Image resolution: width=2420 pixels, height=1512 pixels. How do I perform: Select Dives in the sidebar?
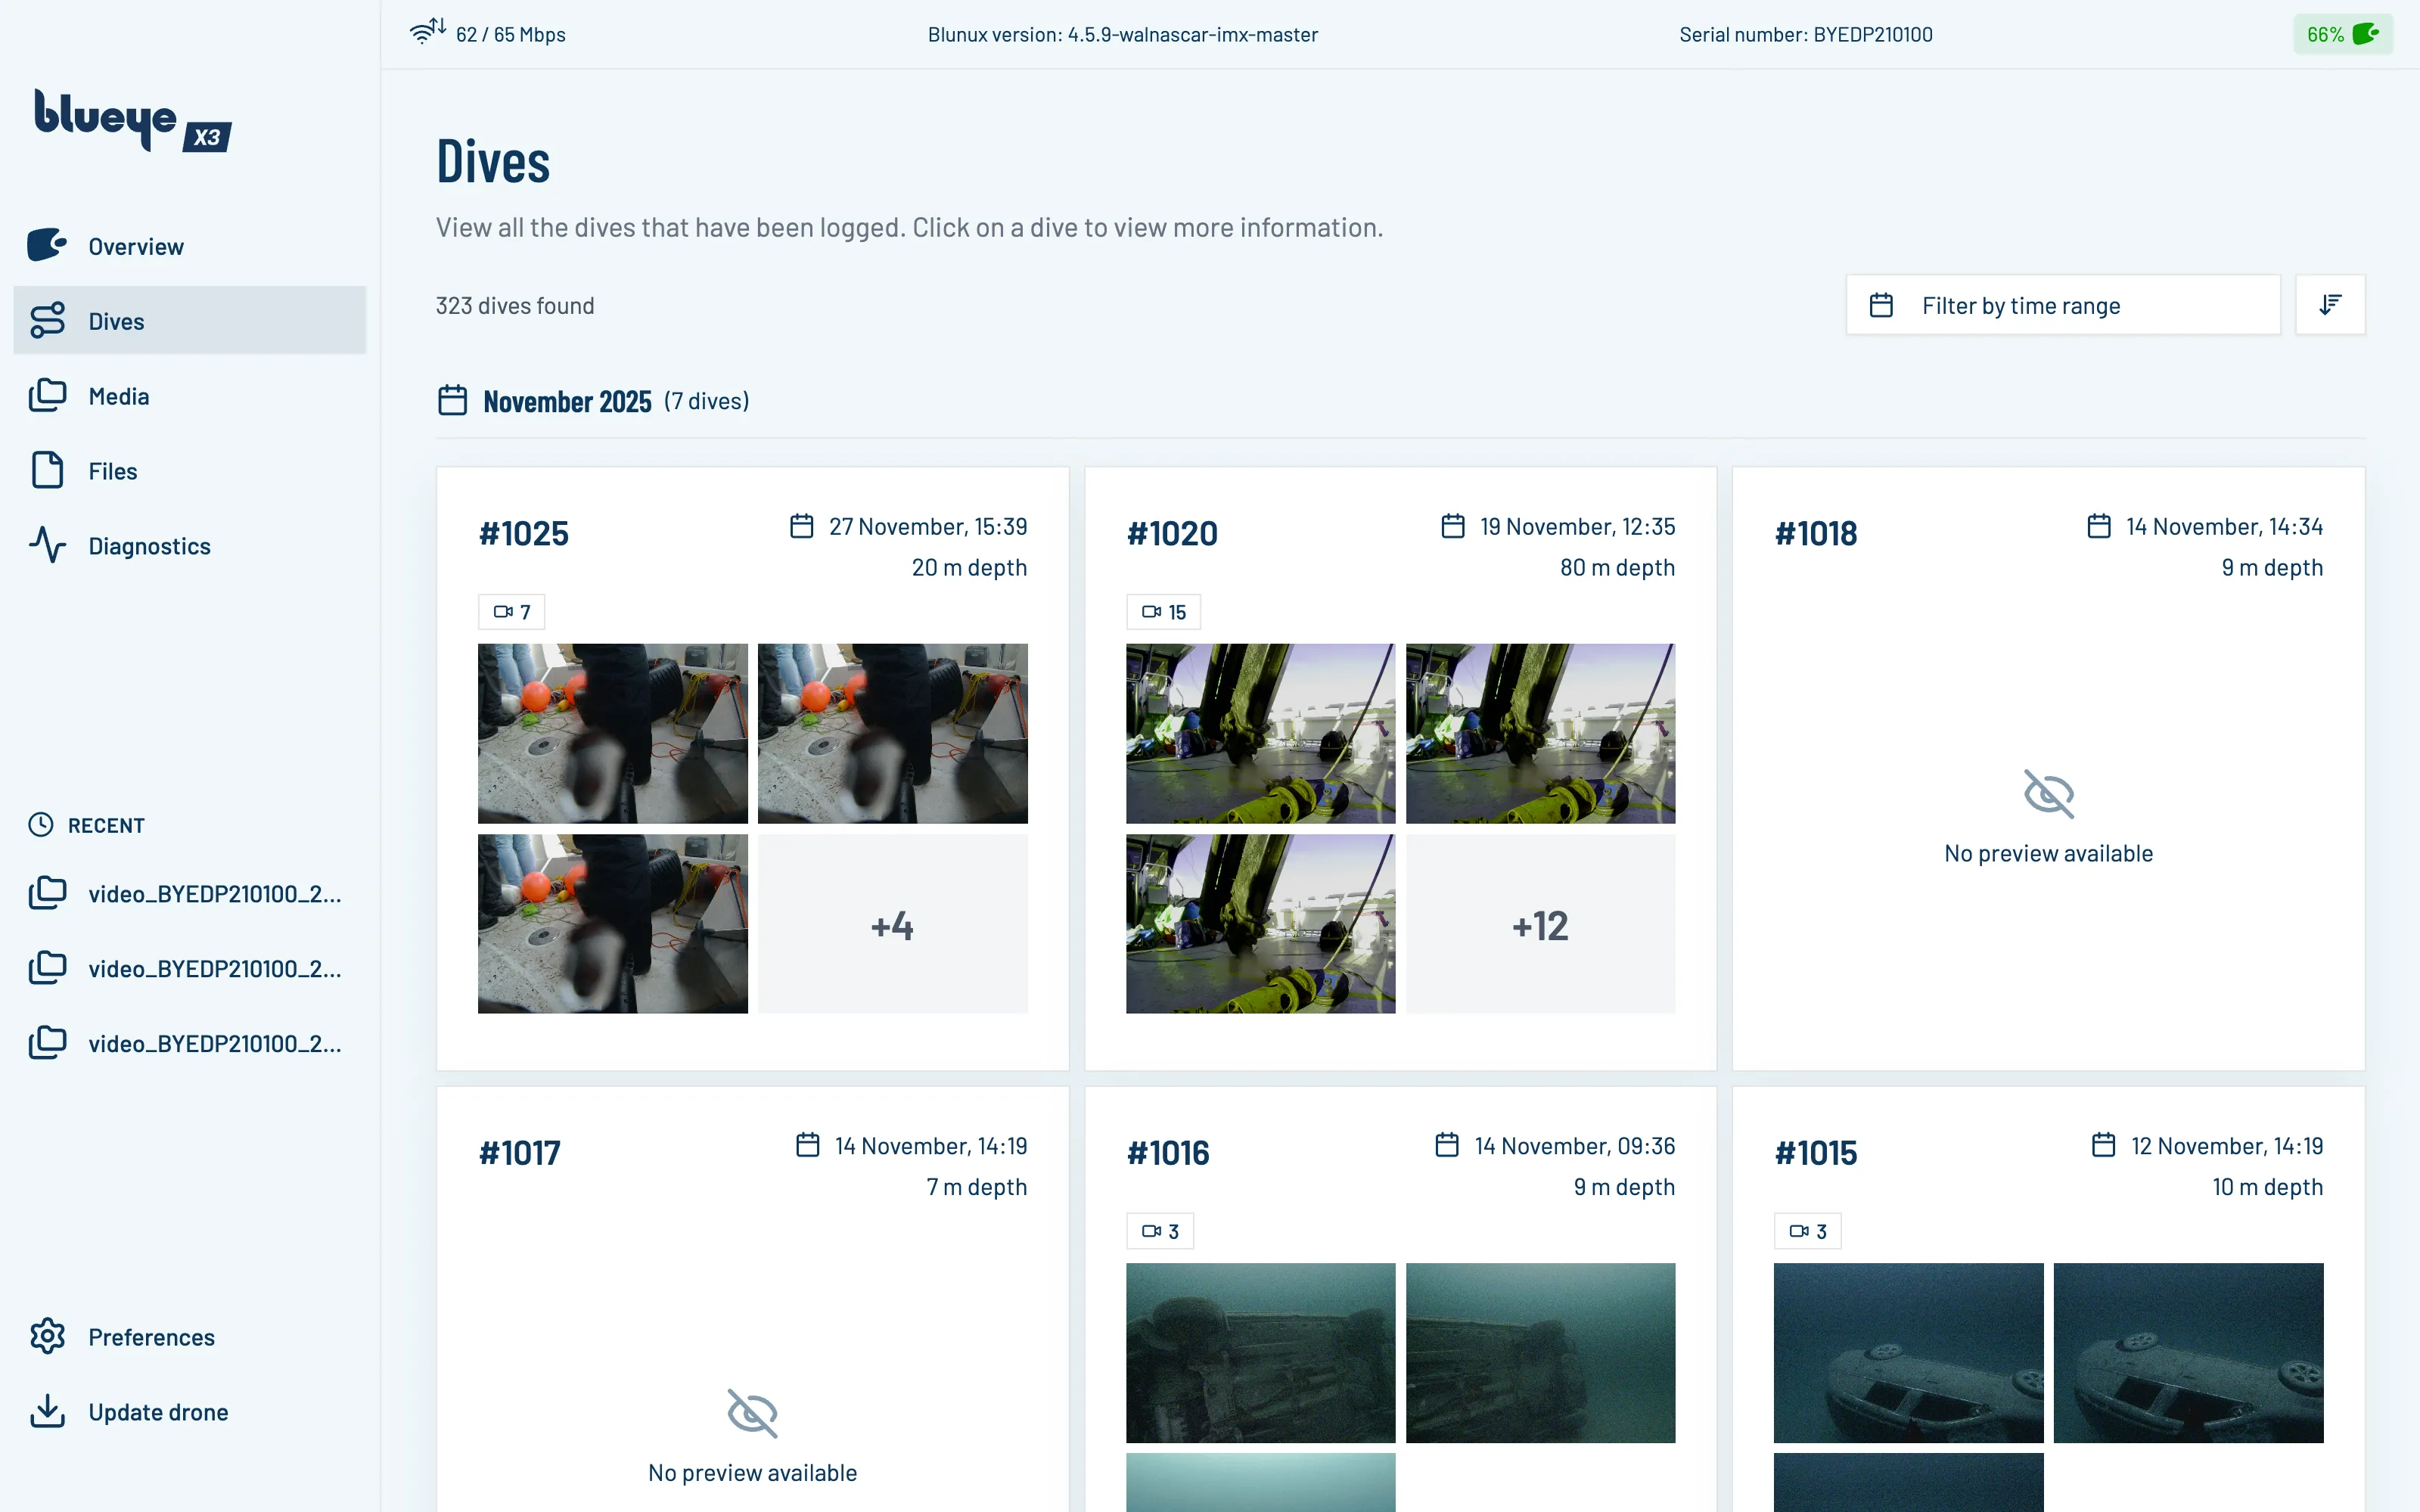pos(190,320)
